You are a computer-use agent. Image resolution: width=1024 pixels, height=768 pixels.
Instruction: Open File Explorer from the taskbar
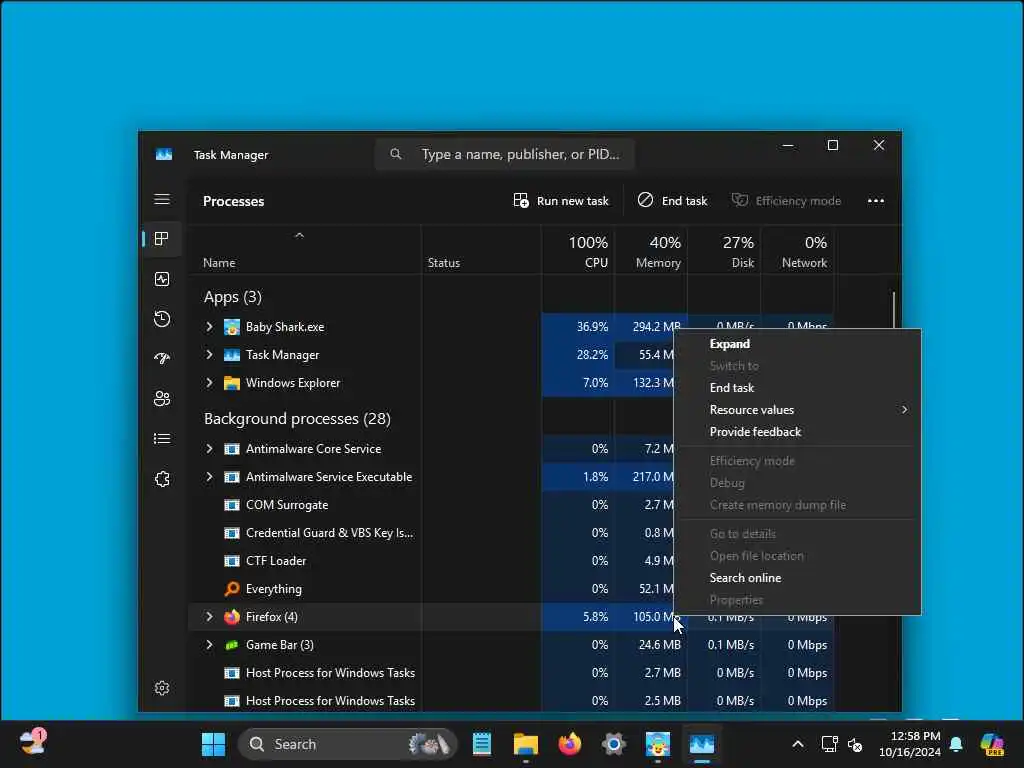[x=526, y=744]
